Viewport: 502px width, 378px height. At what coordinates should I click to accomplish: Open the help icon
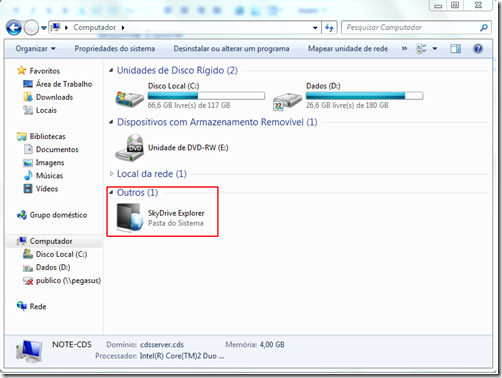pos(478,49)
